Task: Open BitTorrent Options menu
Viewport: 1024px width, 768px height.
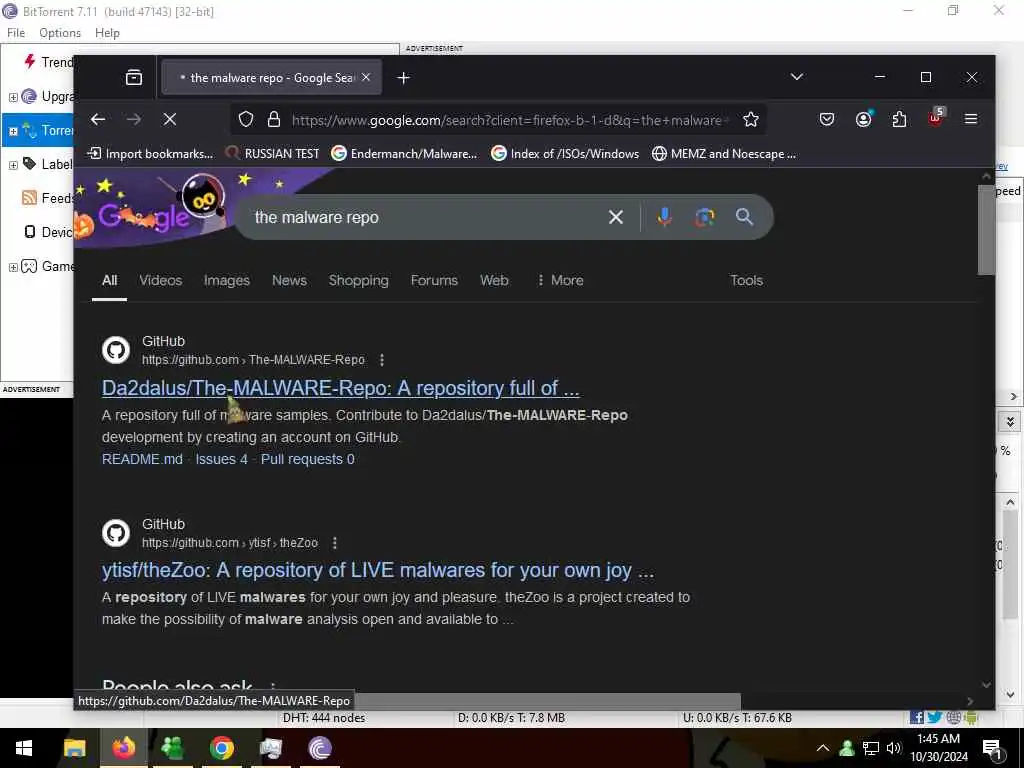Action: [60, 33]
